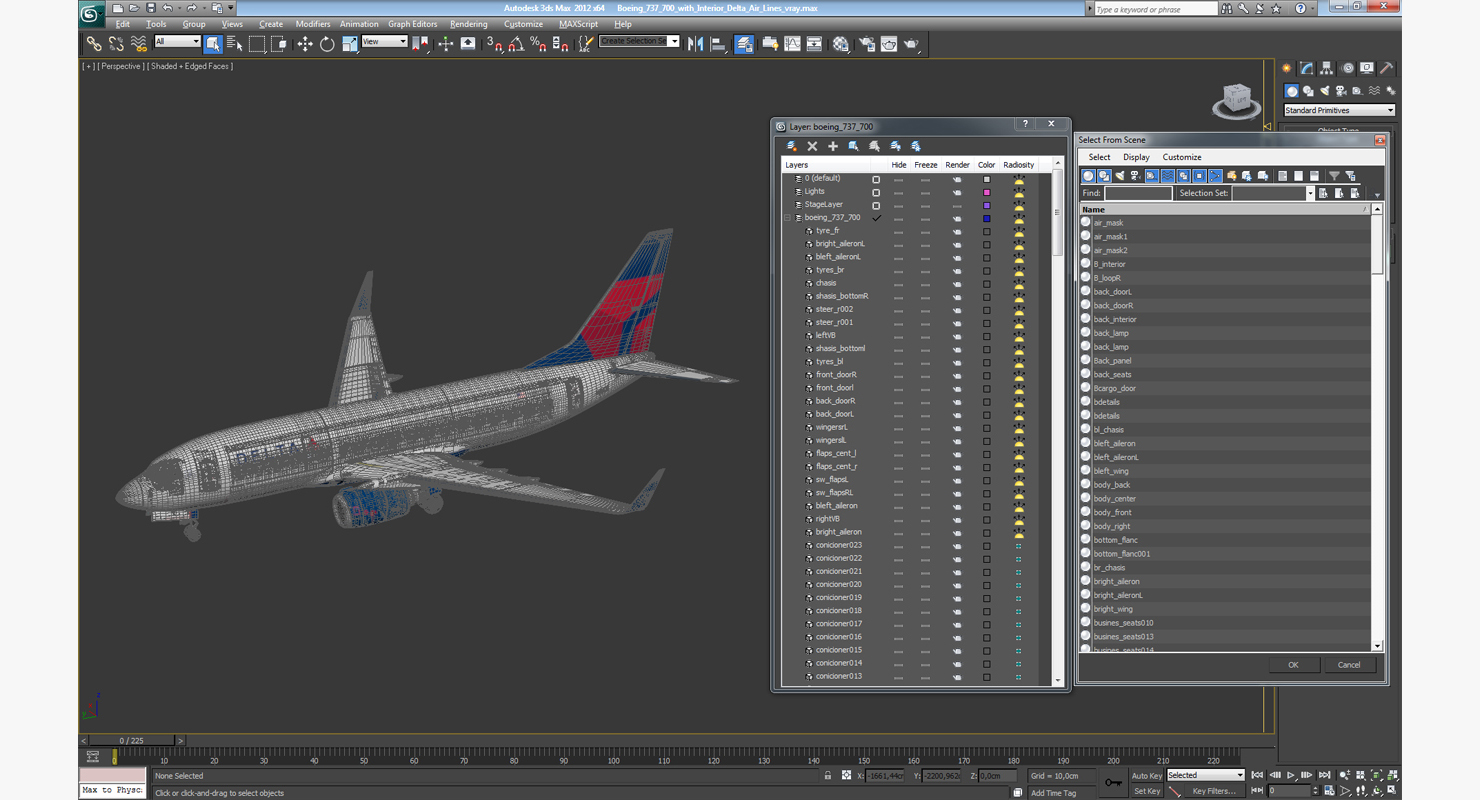Make the Lights layer current
Image resolution: width=1480 pixels, height=800 pixels.
pyautogui.click(x=876, y=192)
